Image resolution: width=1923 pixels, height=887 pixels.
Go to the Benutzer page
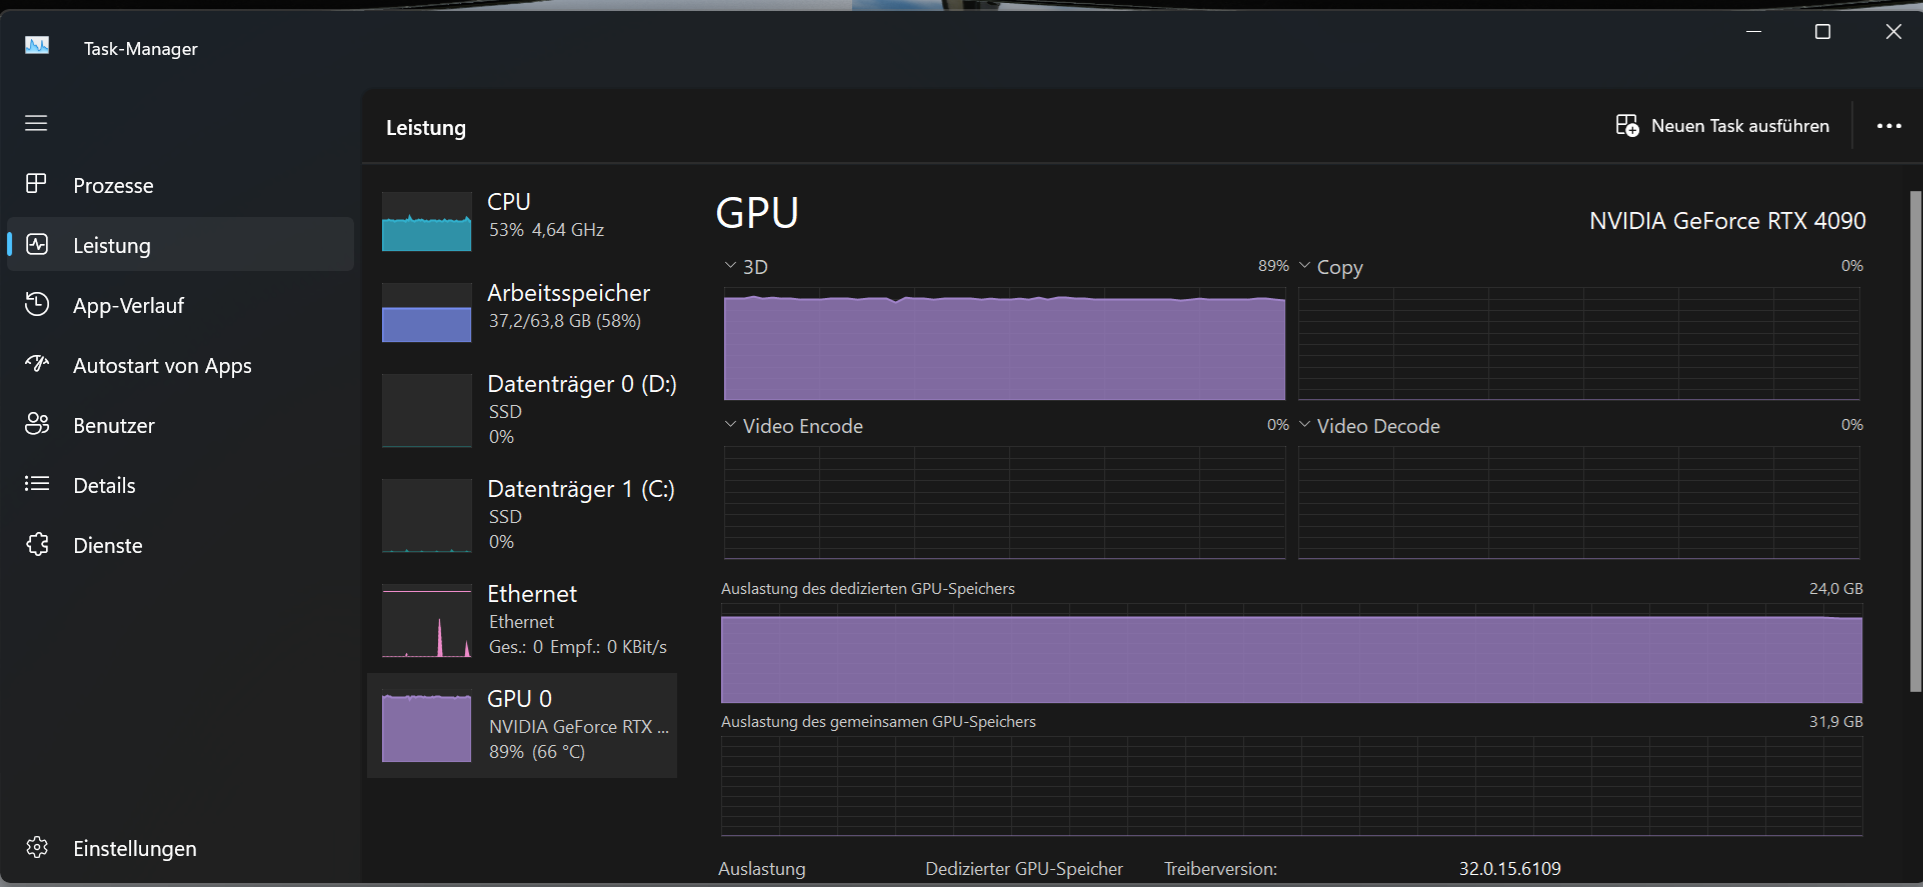[181, 425]
